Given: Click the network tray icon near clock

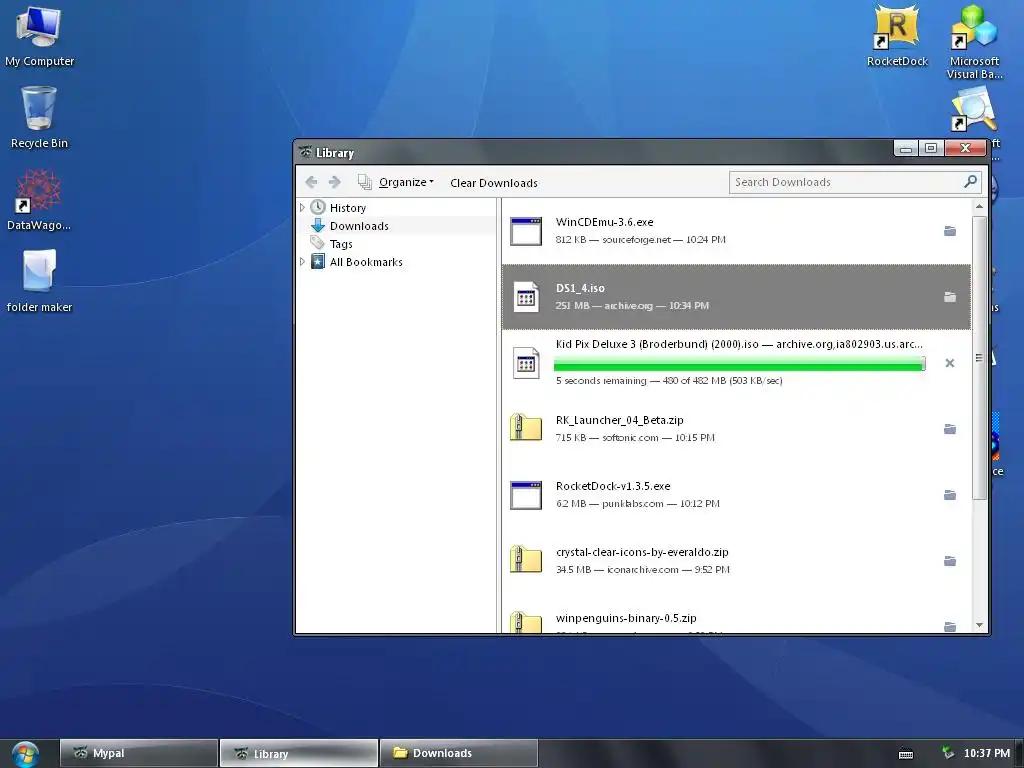Looking at the screenshot, I should coord(948,753).
